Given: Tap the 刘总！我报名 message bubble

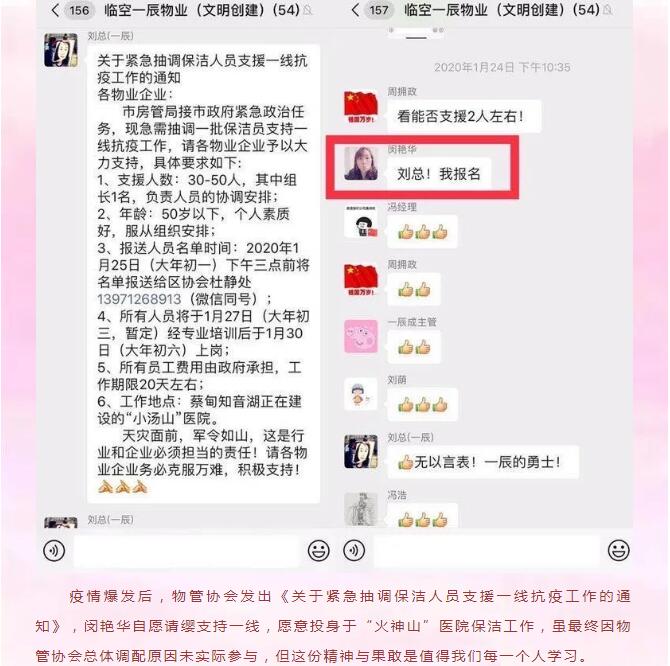Looking at the screenshot, I should pos(439,174).
